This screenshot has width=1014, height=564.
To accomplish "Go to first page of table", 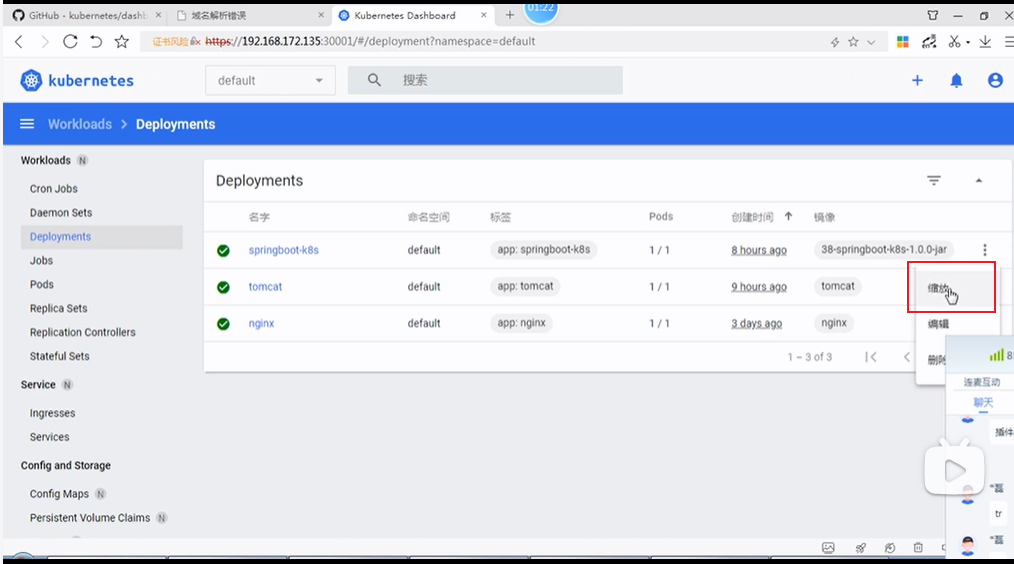I will point(871,357).
